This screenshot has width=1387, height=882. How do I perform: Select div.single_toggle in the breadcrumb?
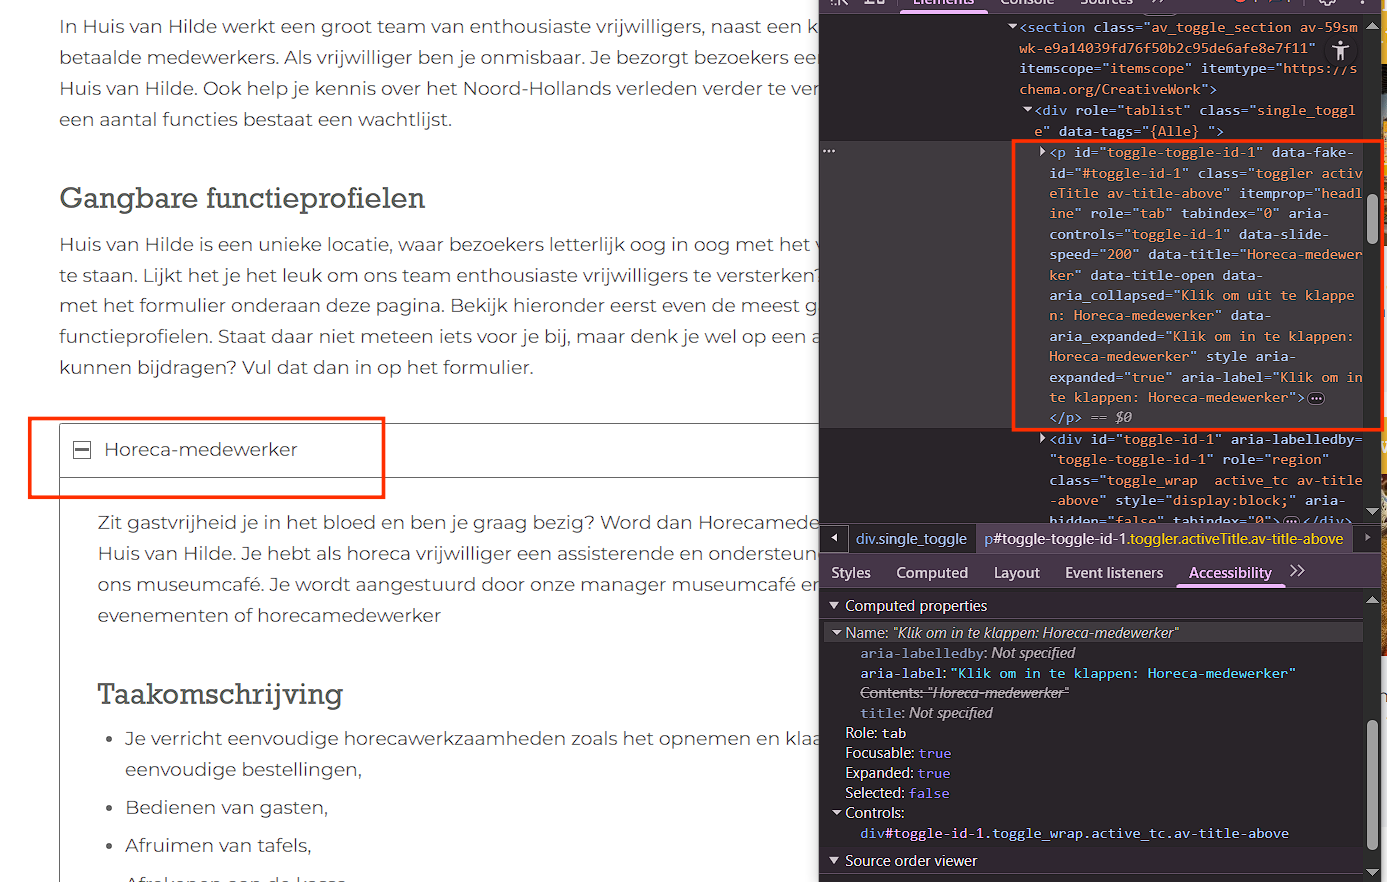[911, 539]
